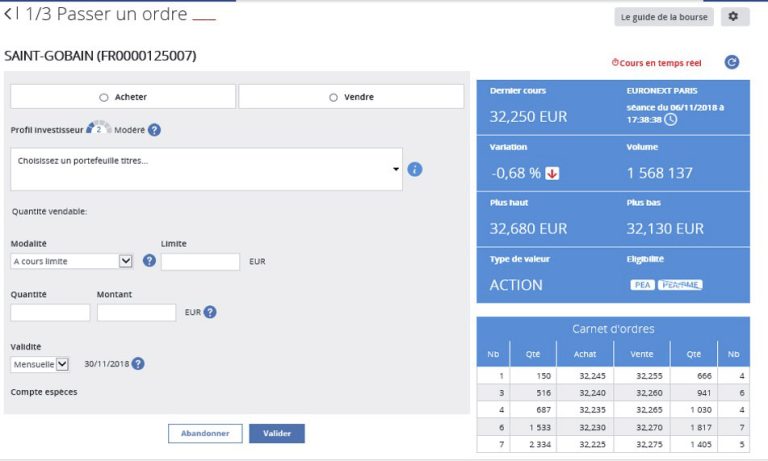Click bid quantity 2 334
Image resolution: width=768 pixels, height=461 pixels.
(x=540, y=444)
